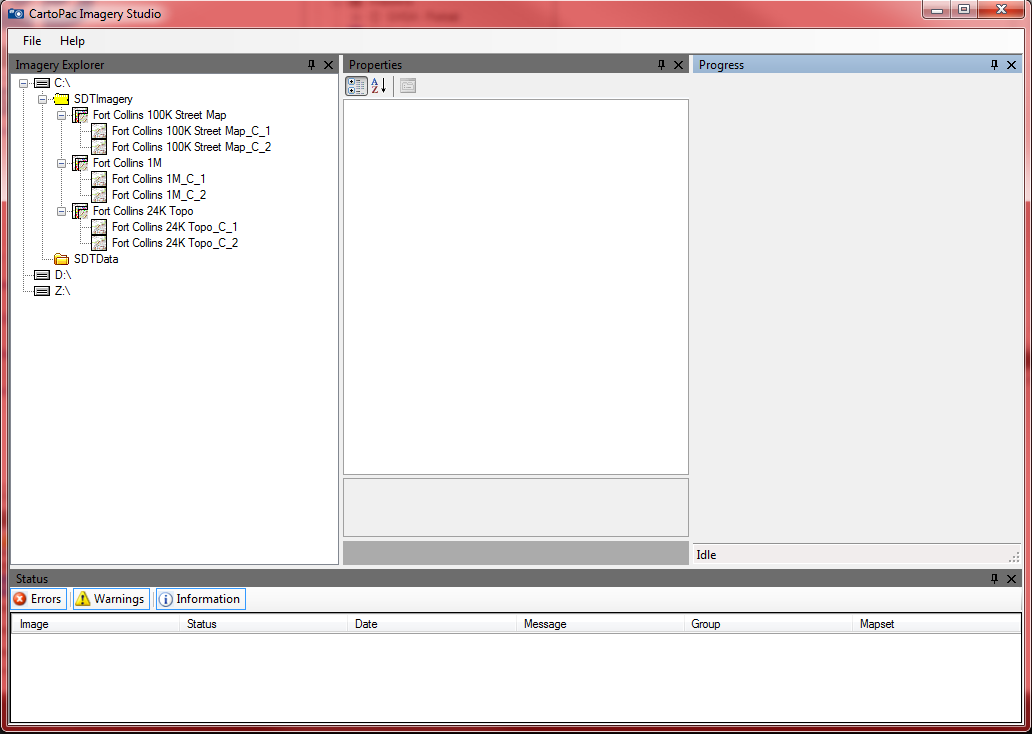Select the SDTData folder label

tap(96, 259)
